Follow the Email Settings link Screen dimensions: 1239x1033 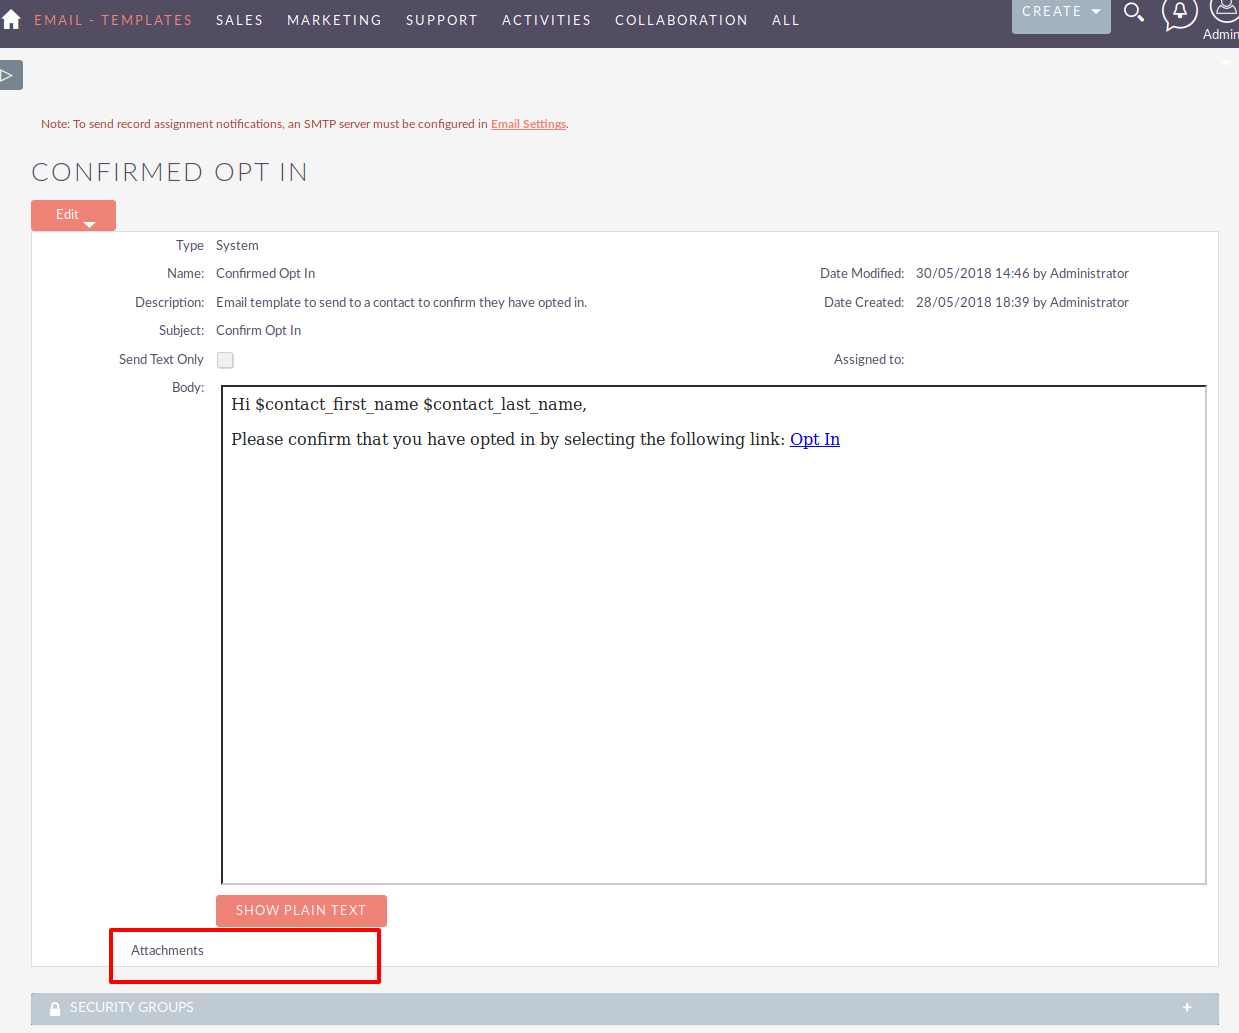coord(528,124)
